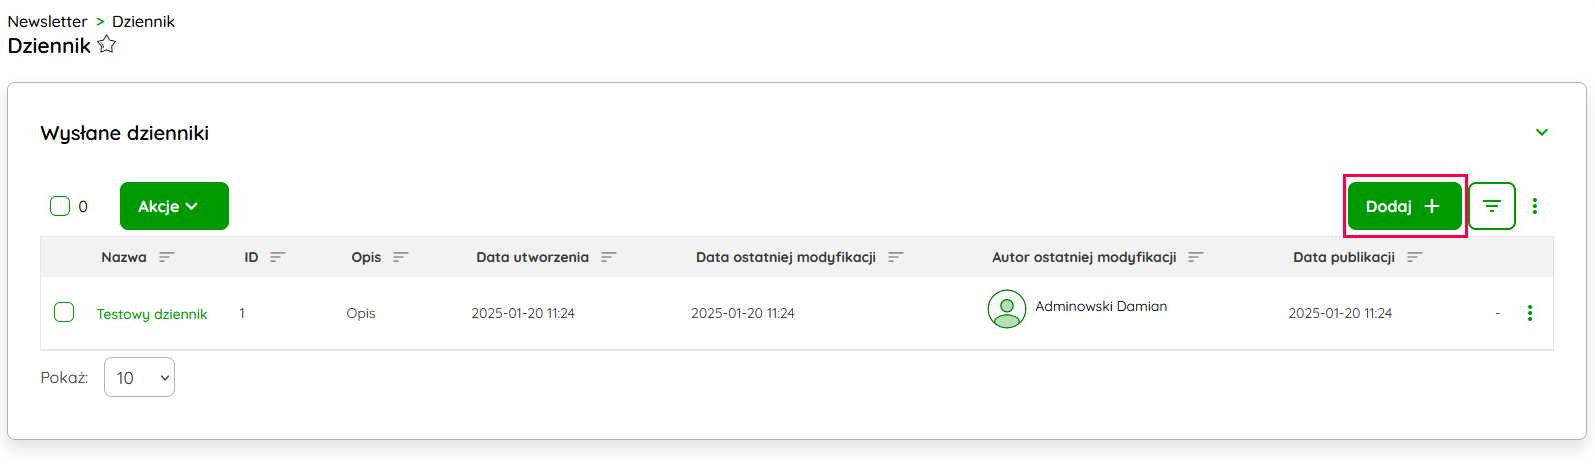The height and width of the screenshot is (470, 1595).
Task: Open the Akcje dropdown
Action: 174,206
